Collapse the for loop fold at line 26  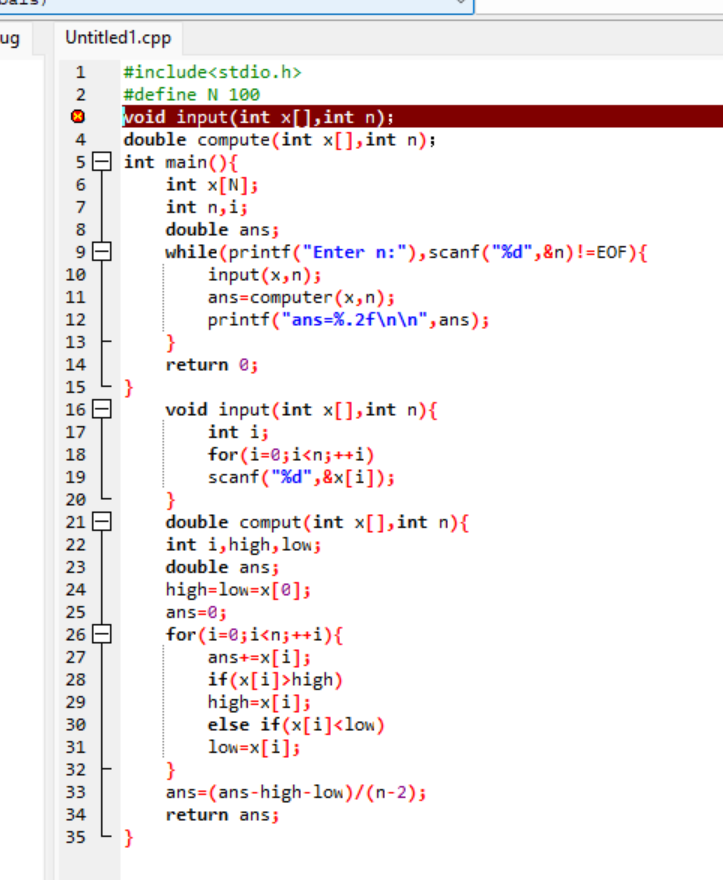pyautogui.click(x=102, y=634)
